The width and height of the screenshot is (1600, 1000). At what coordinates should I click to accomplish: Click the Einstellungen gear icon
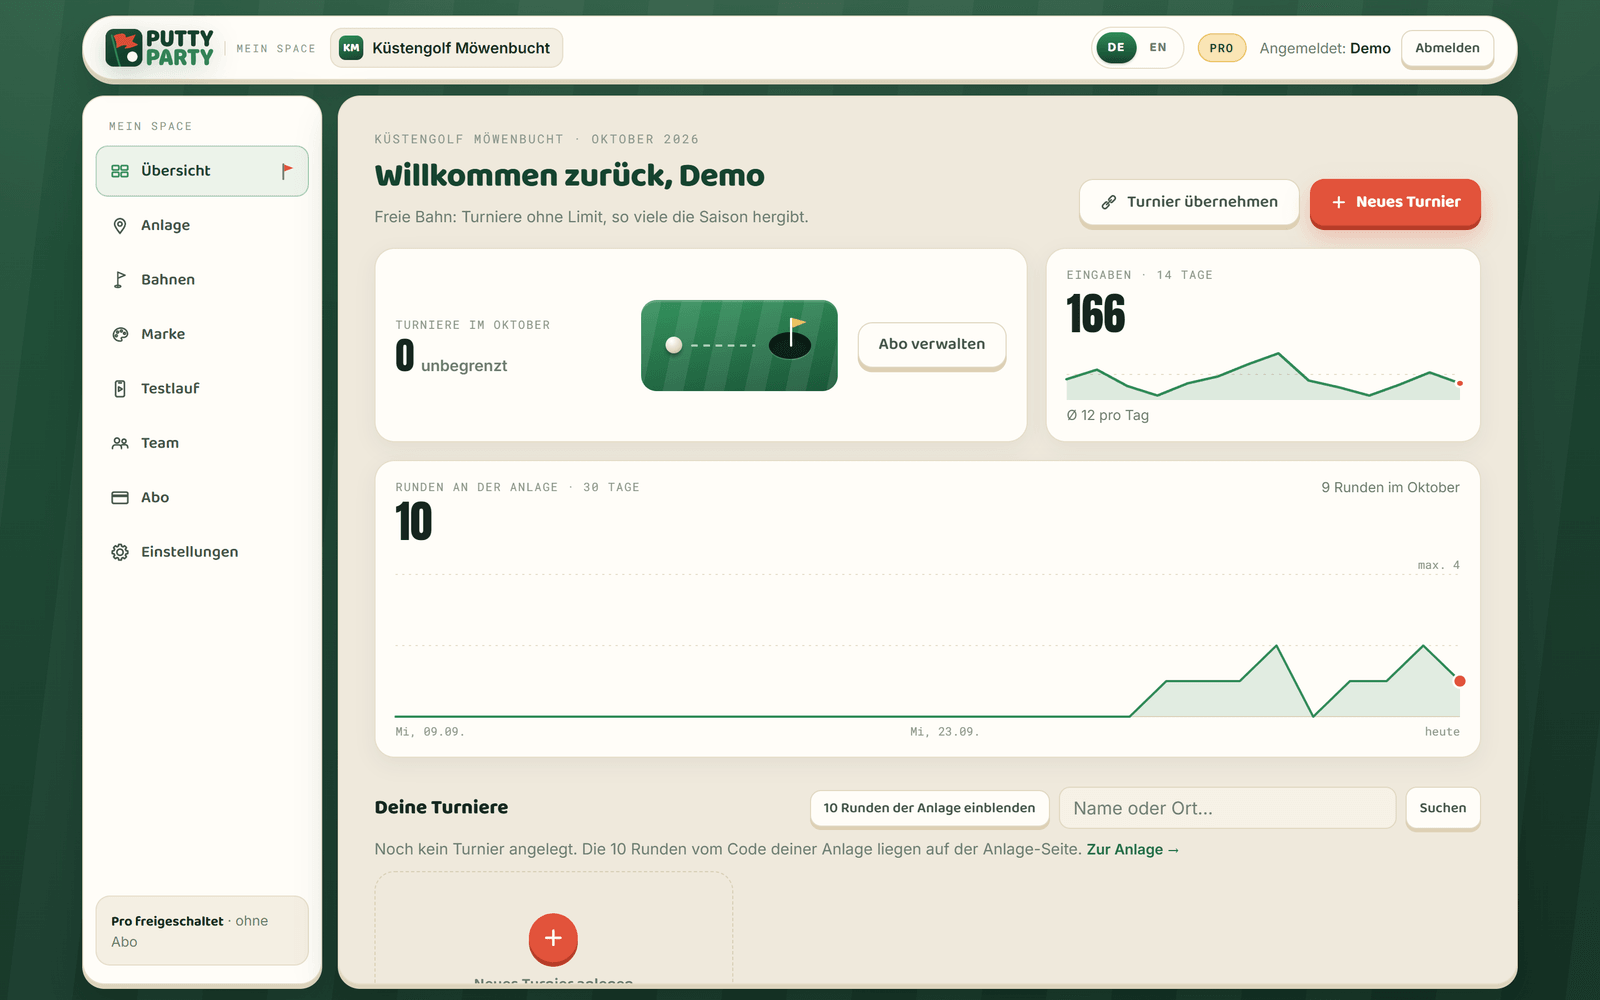tap(120, 552)
